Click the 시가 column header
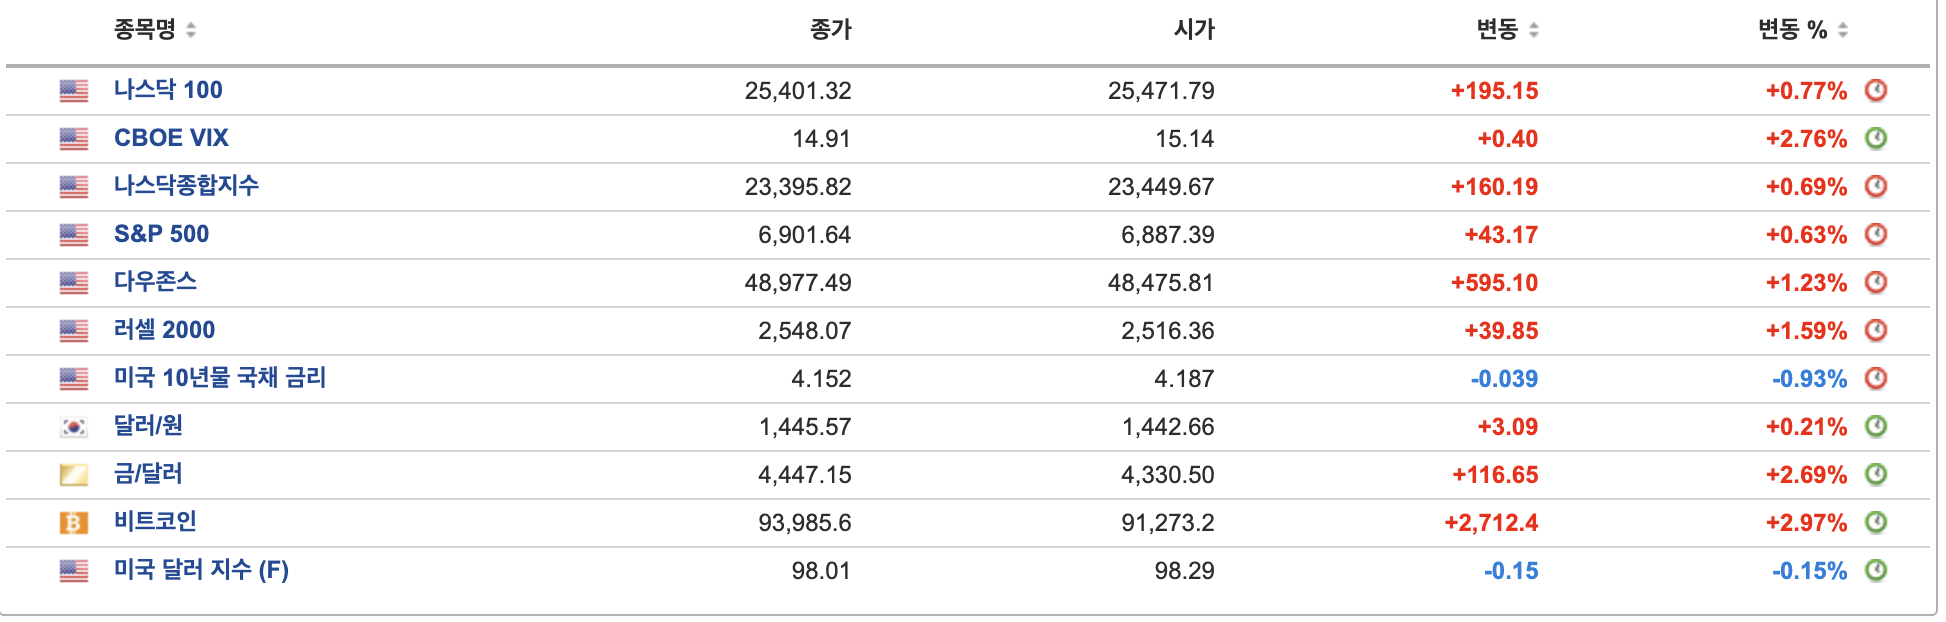This screenshot has width=1946, height=622. [1194, 30]
